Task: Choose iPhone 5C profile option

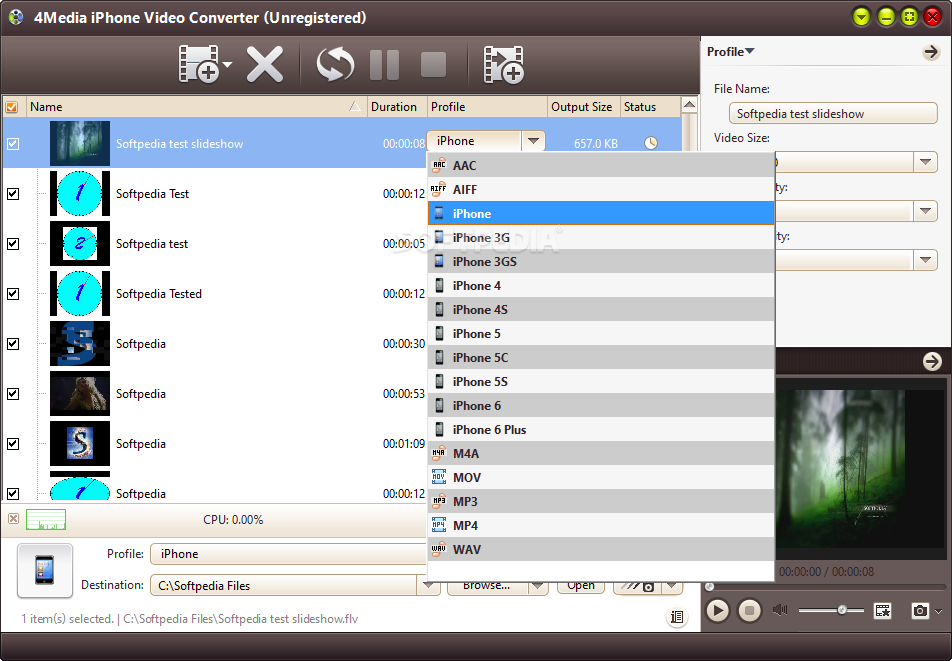Action: (601, 358)
